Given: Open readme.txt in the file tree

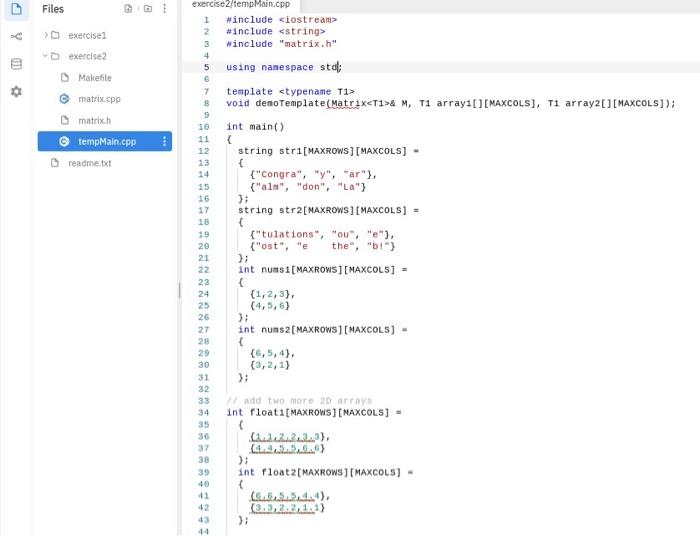Looking at the screenshot, I should (x=90, y=163).
